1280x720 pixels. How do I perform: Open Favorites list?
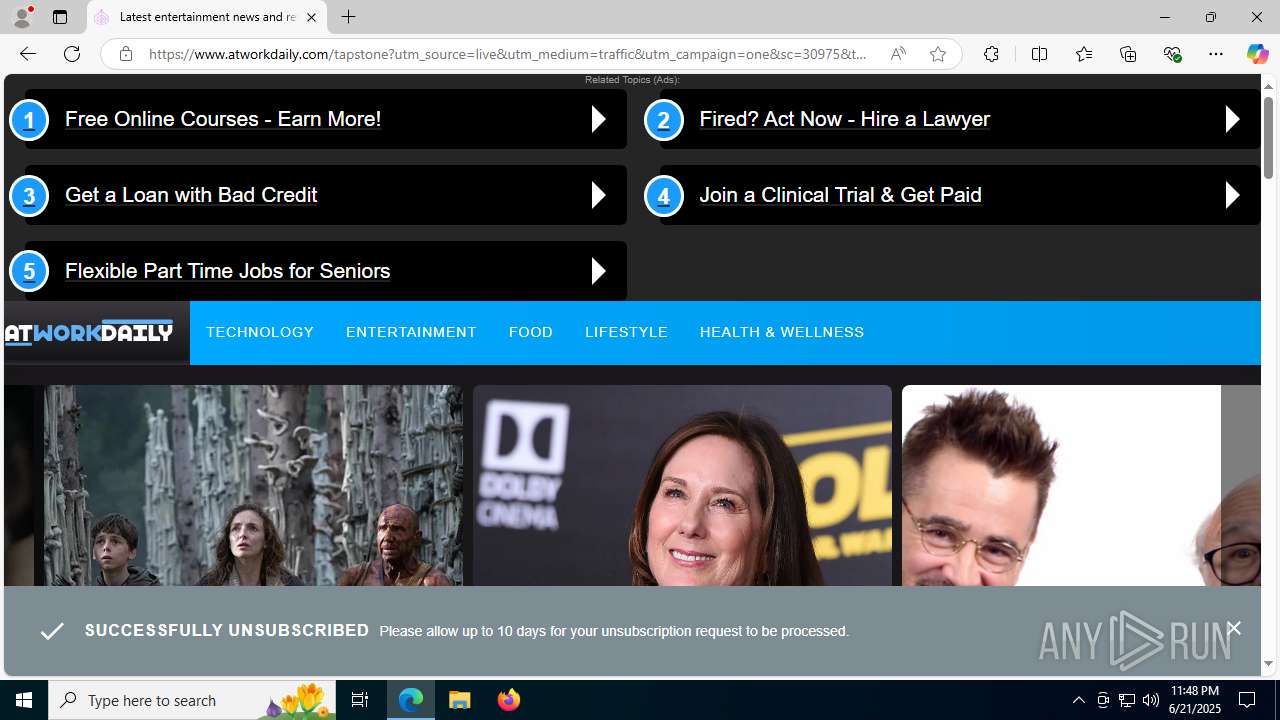(x=1083, y=54)
